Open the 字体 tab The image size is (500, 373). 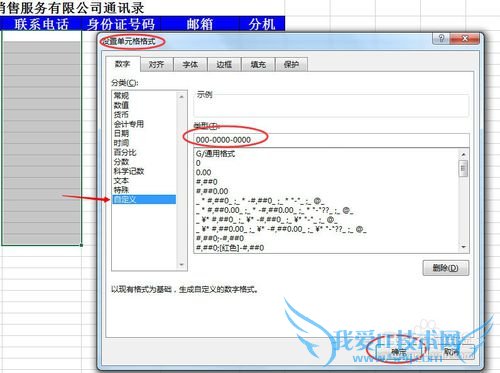pyautogui.click(x=190, y=64)
